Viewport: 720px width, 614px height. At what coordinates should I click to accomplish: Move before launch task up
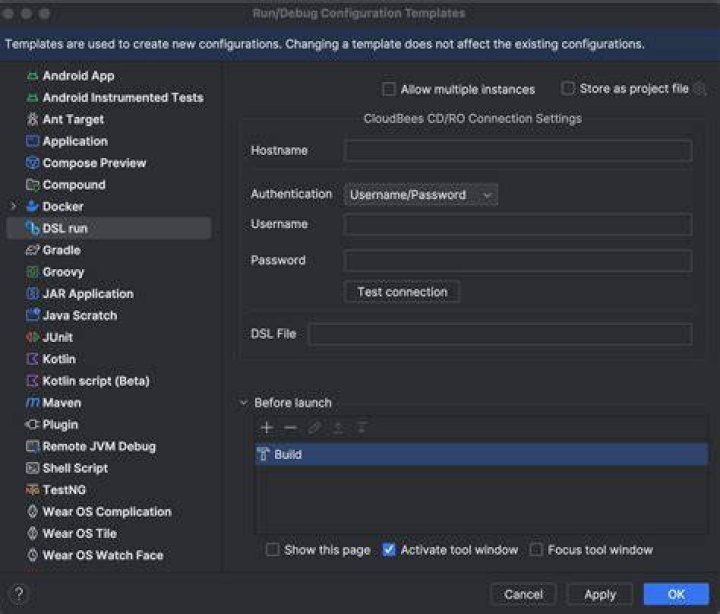pyautogui.click(x=338, y=428)
